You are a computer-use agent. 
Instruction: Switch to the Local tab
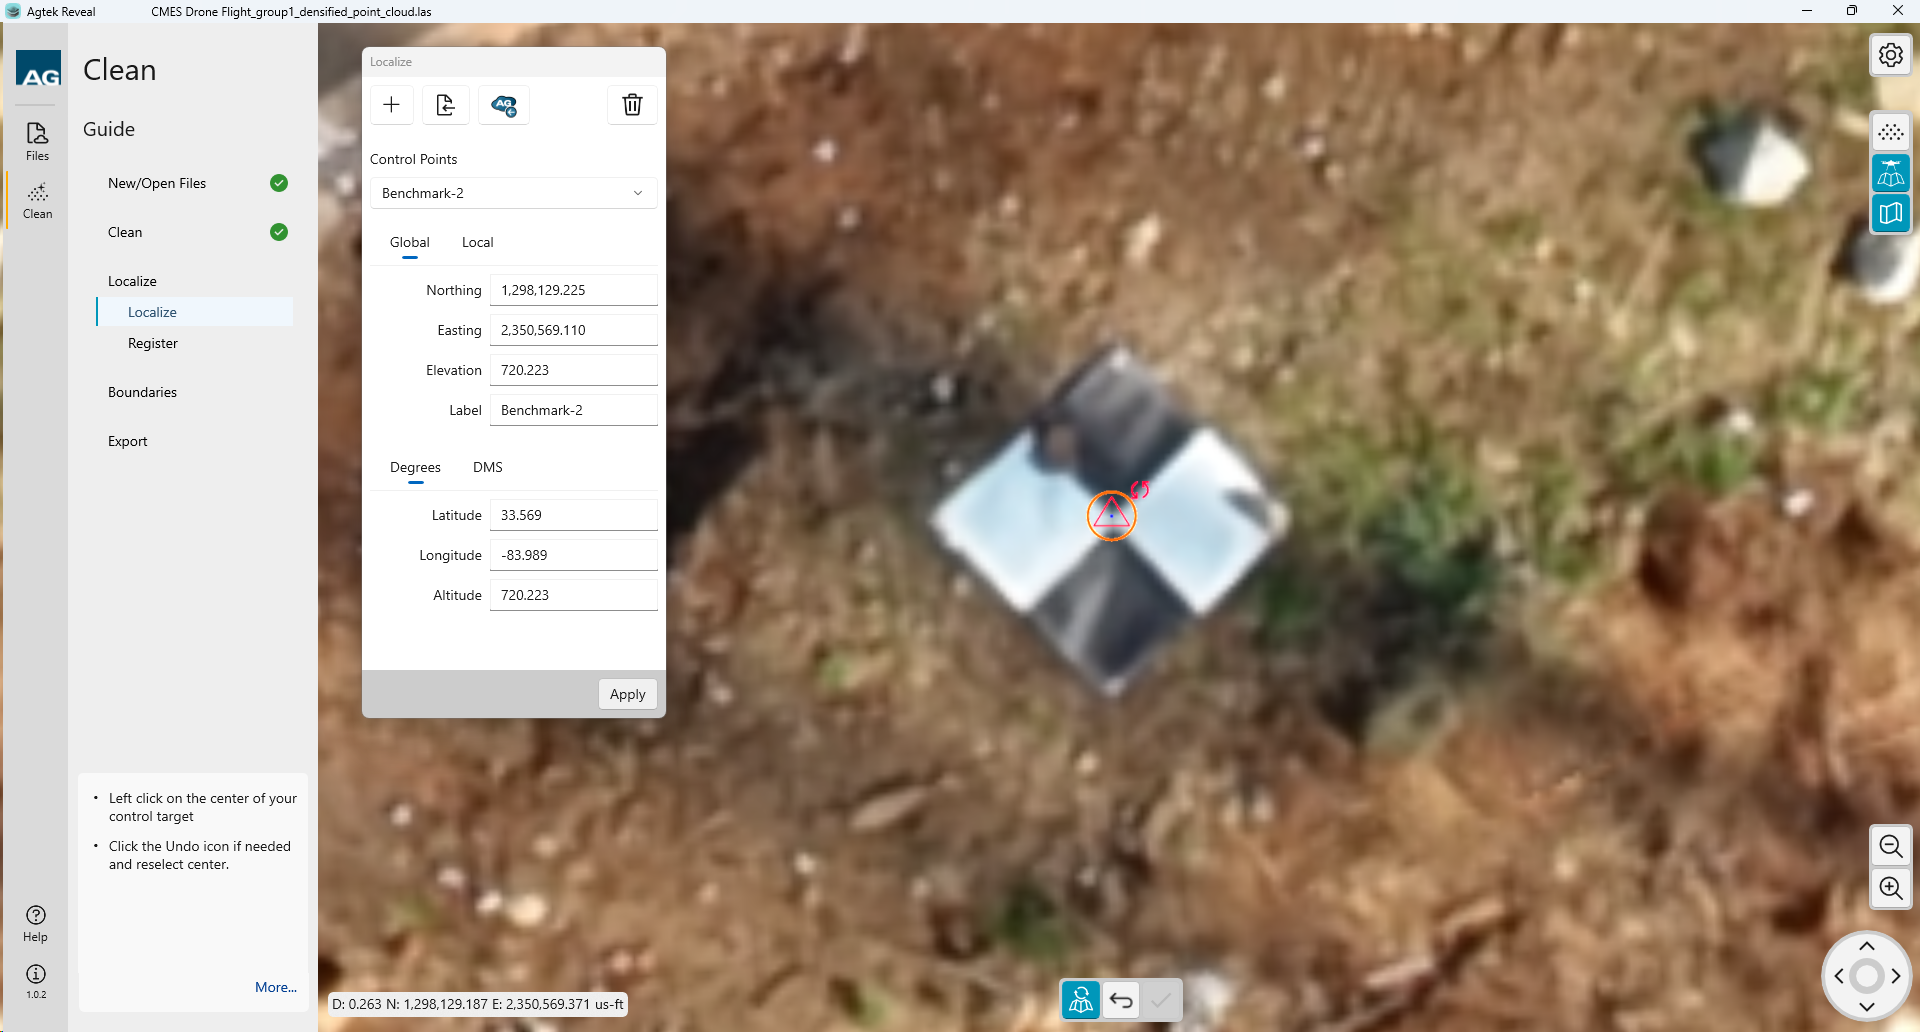click(x=477, y=242)
